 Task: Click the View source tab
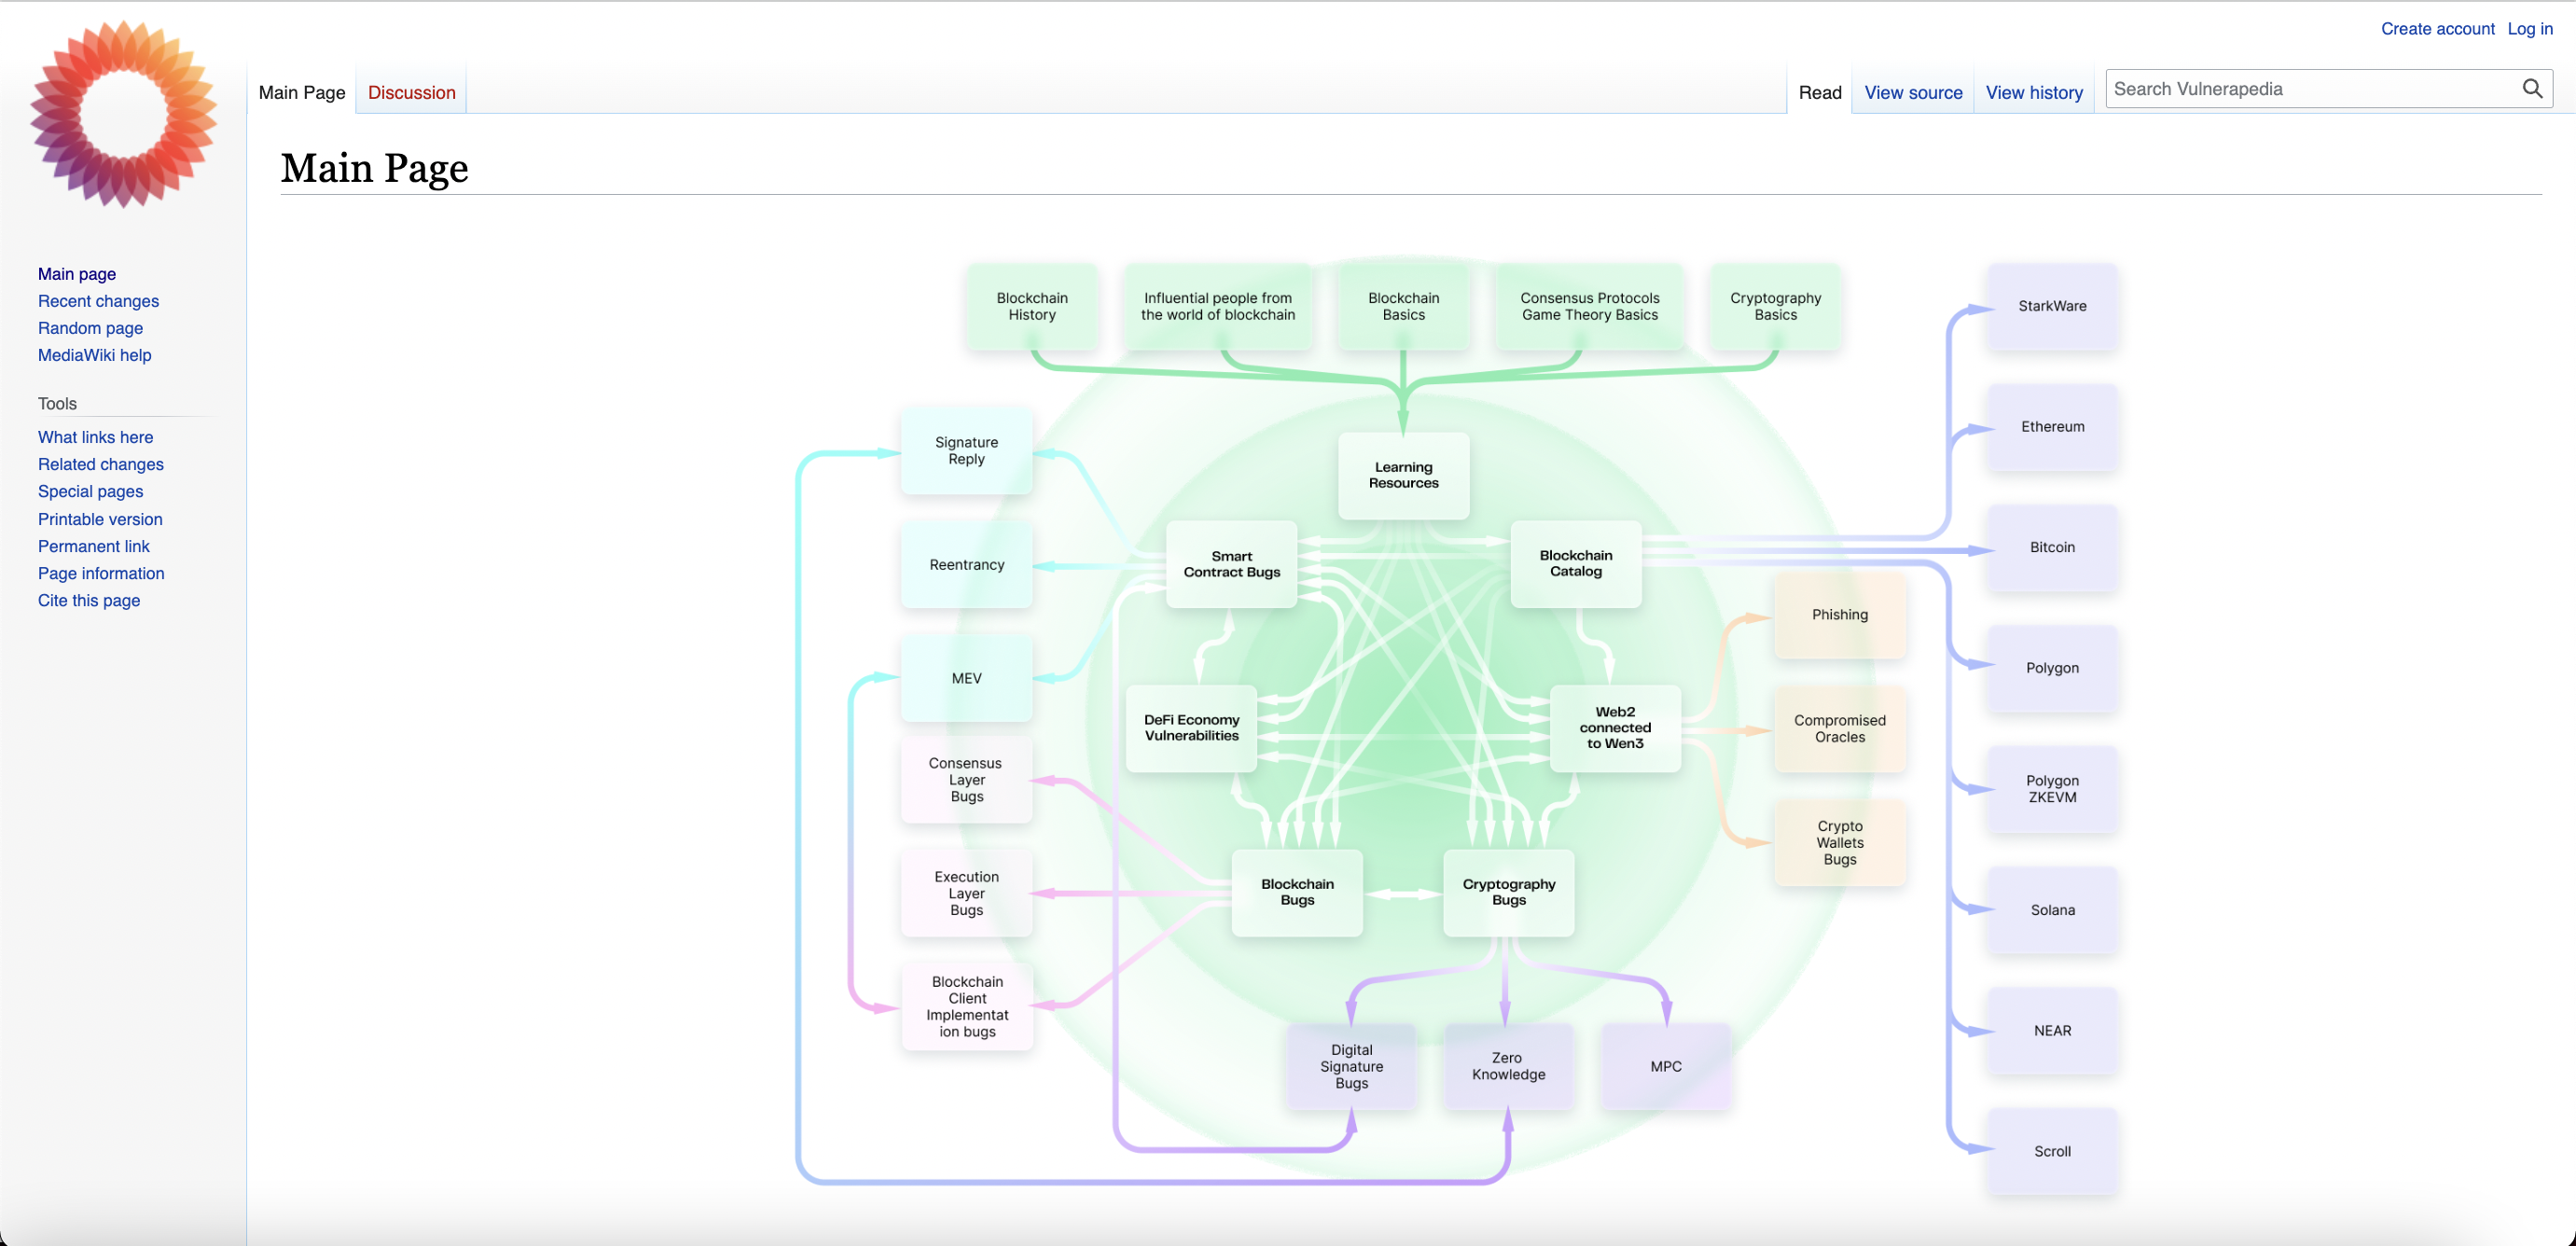coord(1912,92)
